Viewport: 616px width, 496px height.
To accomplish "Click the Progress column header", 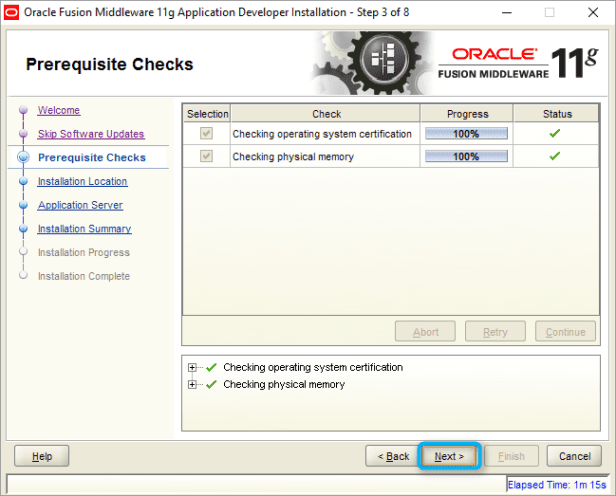I will 467,114.
